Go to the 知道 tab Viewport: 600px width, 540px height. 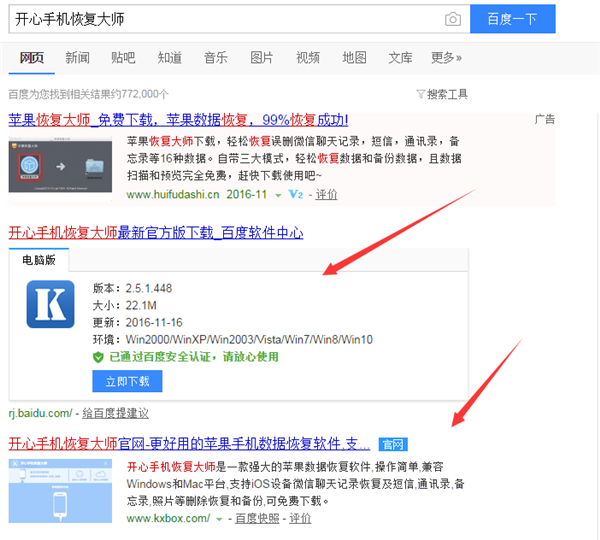(x=170, y=58)
